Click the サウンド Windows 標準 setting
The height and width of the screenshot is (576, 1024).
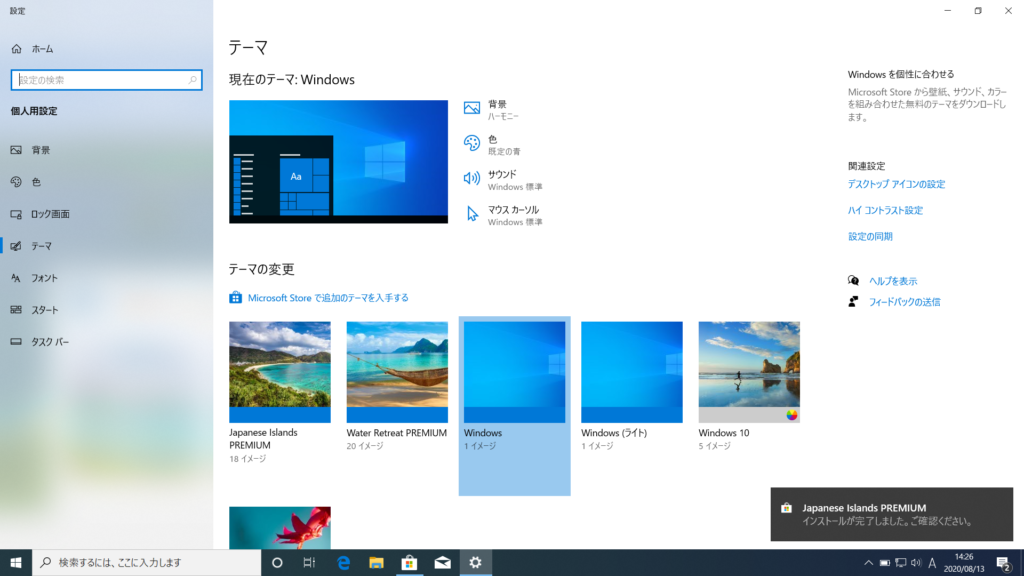pos(515,180)
